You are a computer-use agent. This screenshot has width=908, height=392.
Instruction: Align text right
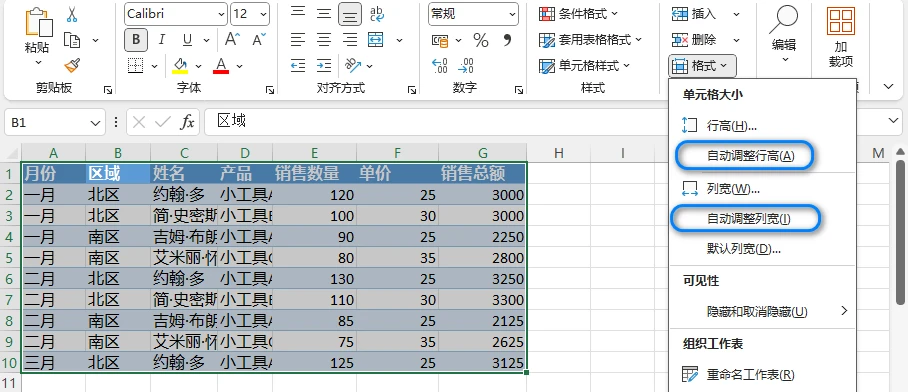coord(350,39)
